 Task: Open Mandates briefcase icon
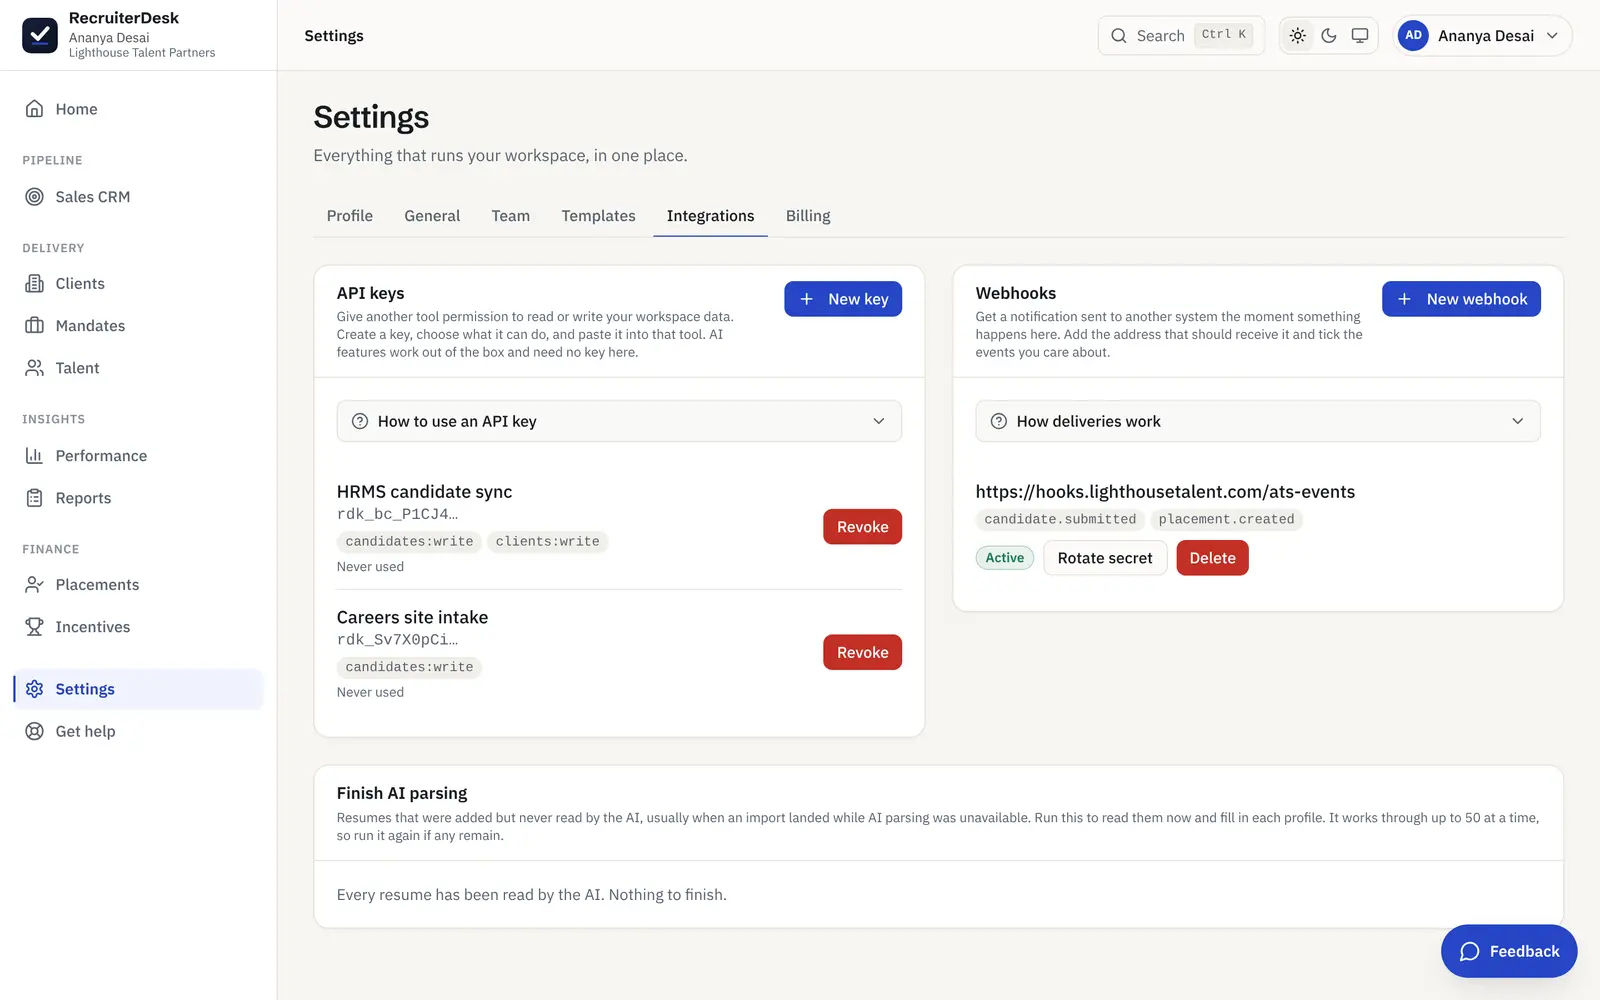point(34,326)
